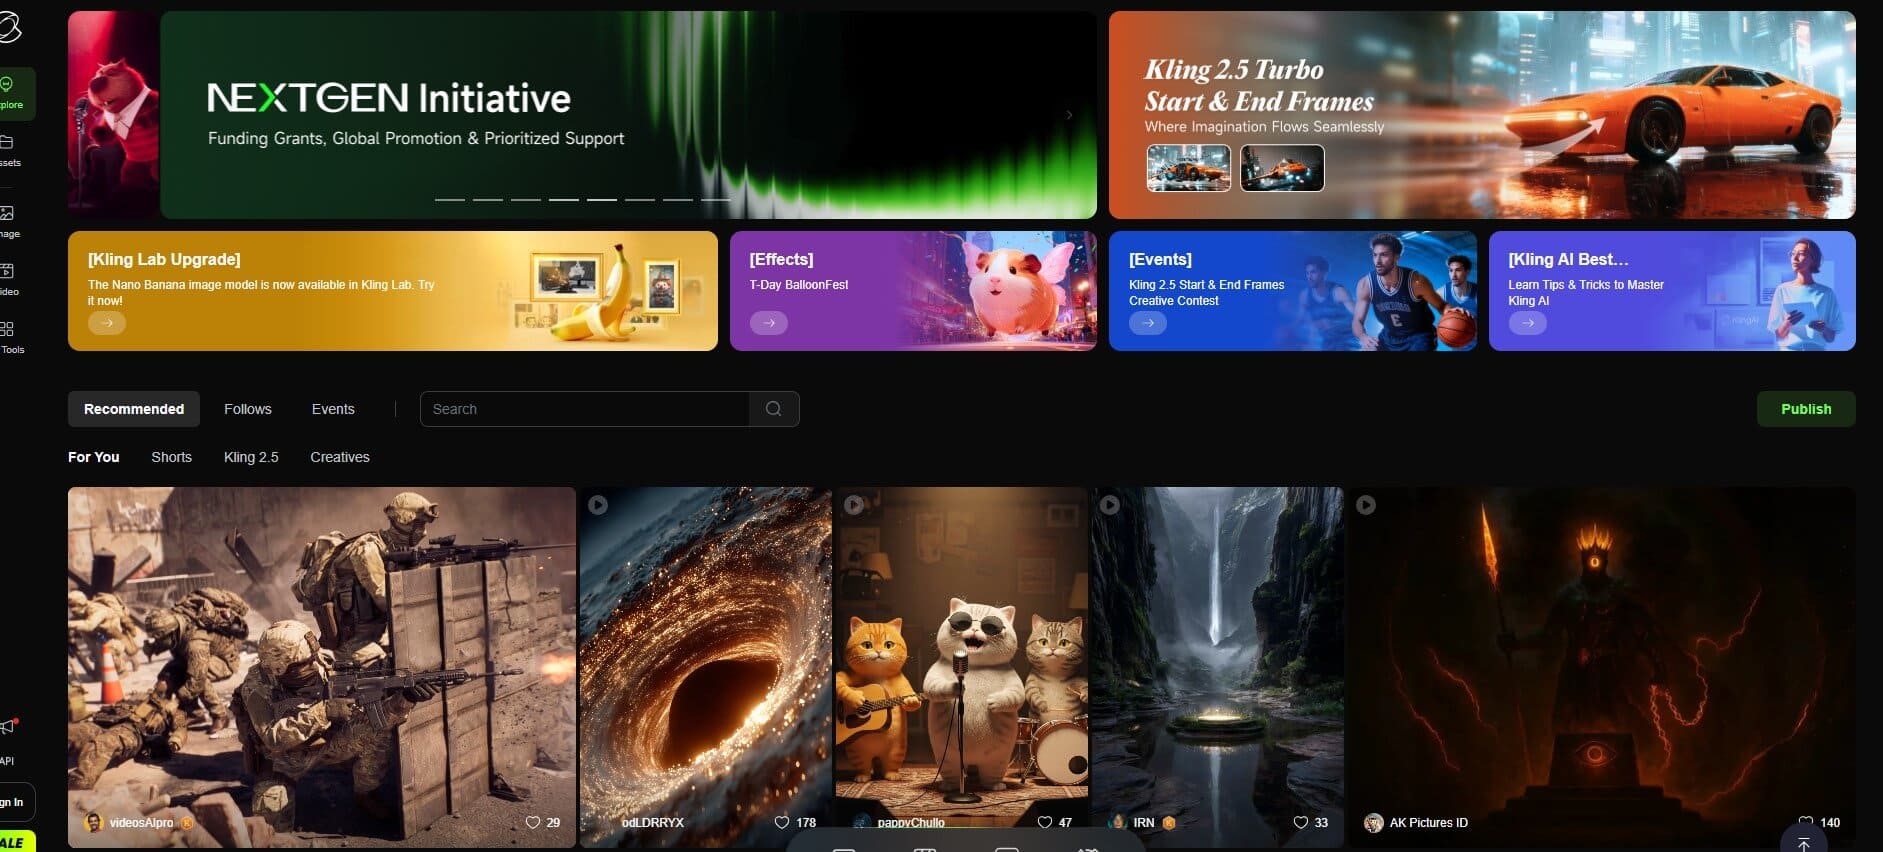The width and height of the screenshot is (1883, 852).
Task: Like the videosAIpro soldier video
Action: 532,822
